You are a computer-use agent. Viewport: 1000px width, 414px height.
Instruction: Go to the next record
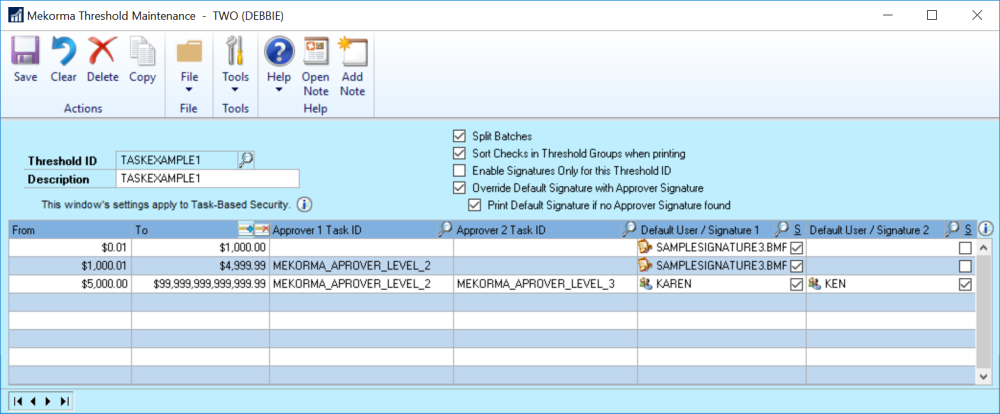tap(48, 401)
